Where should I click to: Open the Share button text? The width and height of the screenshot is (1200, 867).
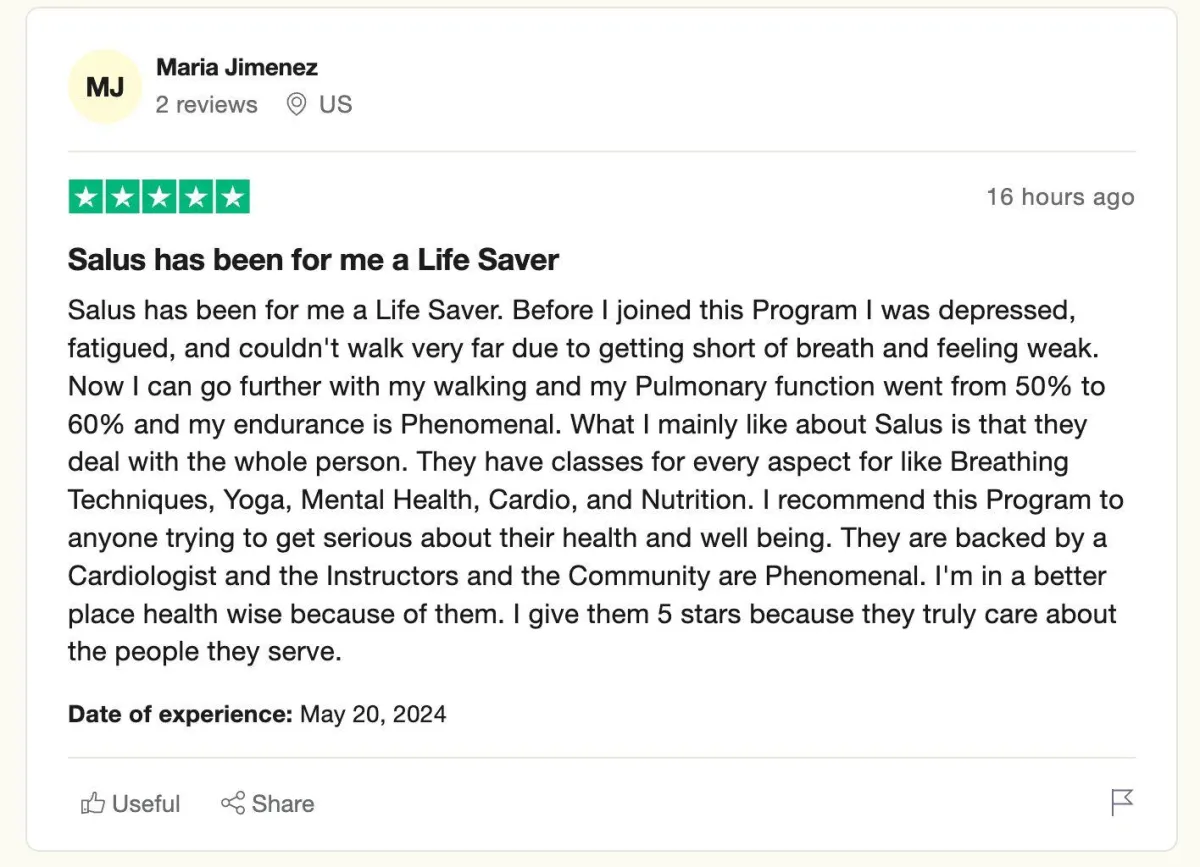[x=283, y=803]
